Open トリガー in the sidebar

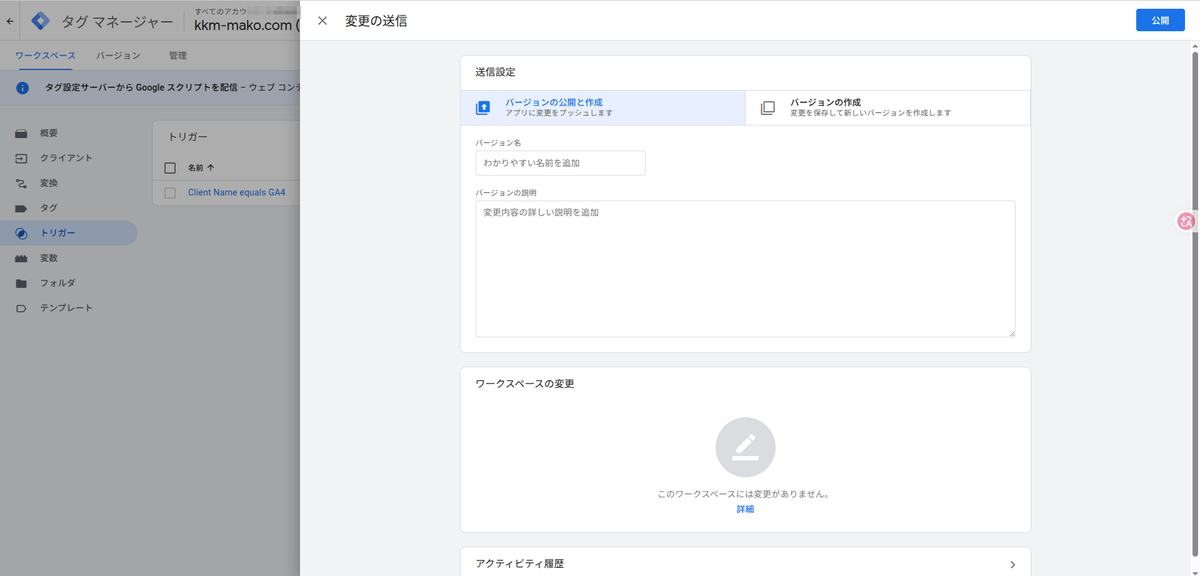pyautogui.click(x=68, y=233)
